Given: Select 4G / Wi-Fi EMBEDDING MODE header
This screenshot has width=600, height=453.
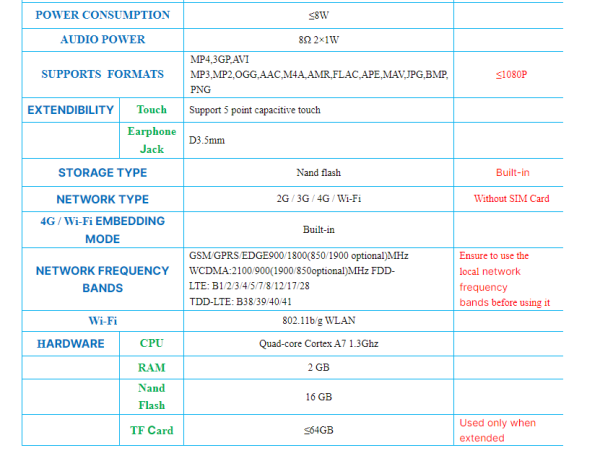Looking at the screenshot, I should [103, 230].
